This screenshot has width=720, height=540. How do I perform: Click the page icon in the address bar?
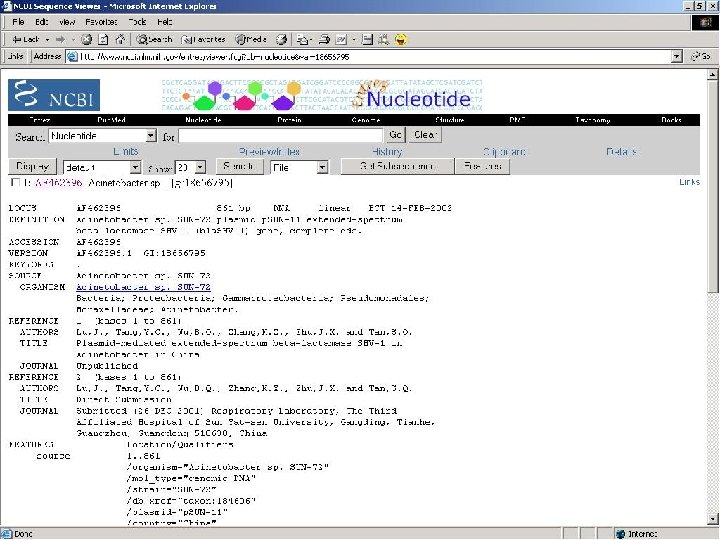click(x=72, y=56)
